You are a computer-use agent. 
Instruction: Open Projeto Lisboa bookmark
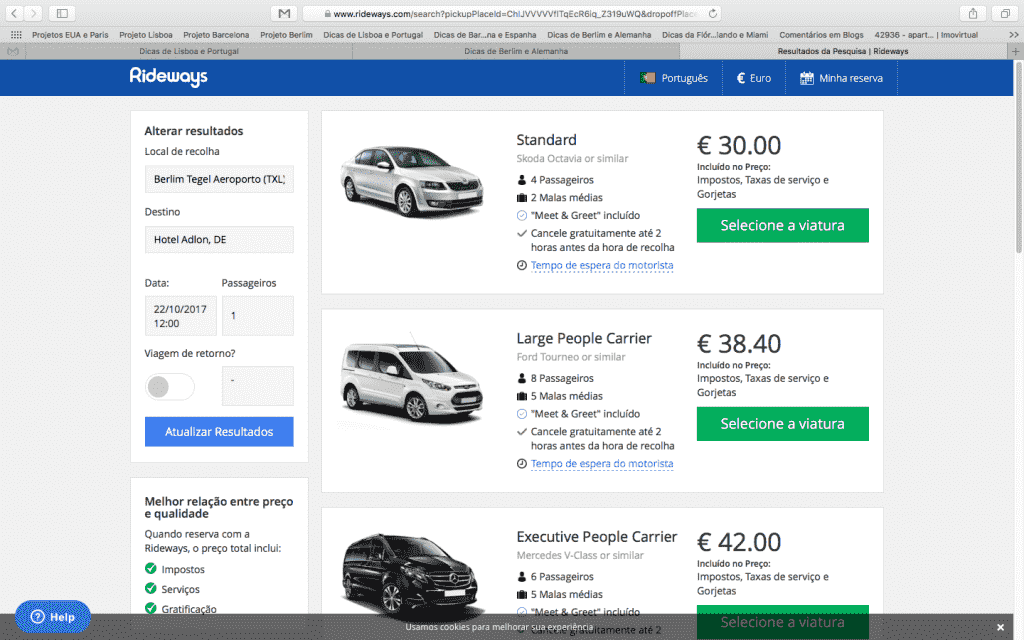click(146, 35)
